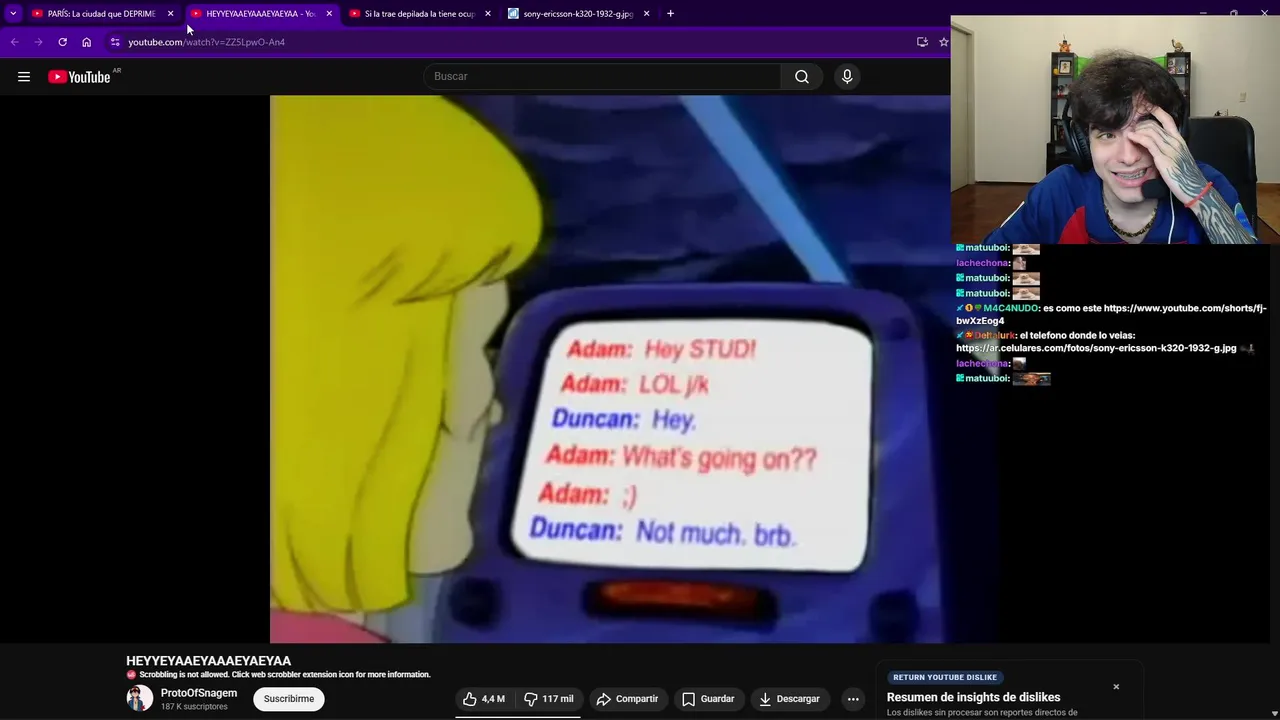The image size is (1280, 720).
Task: Click M4C4NUDO username in chat
Action: (1011, 308)
